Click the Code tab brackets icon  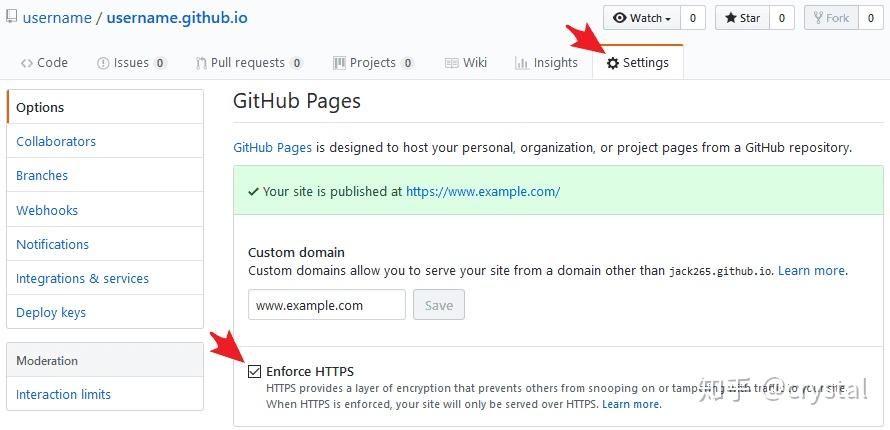pyautogui.click(x=27, y=63)
